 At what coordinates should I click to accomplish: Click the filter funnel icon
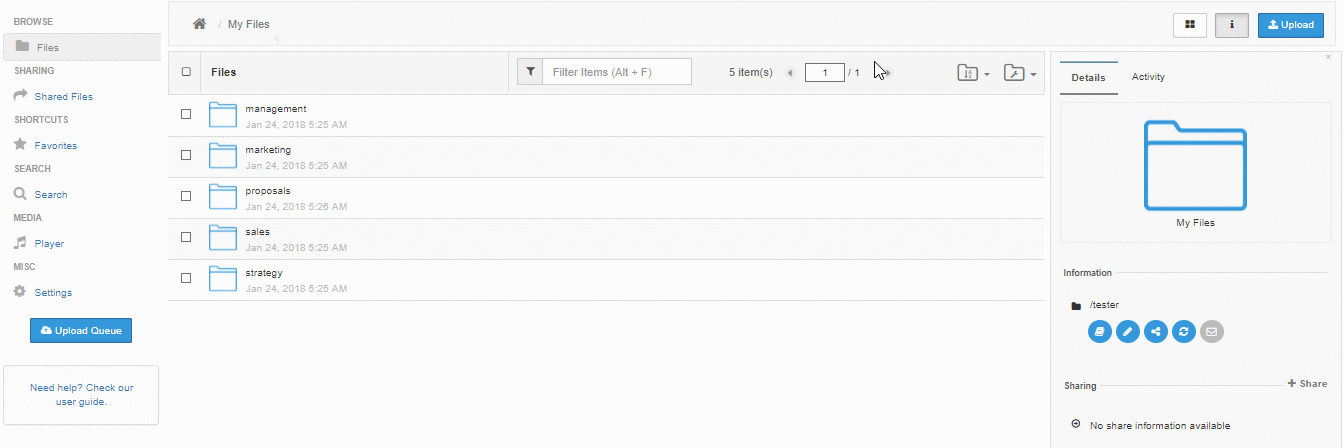click(x=530, y=72)
